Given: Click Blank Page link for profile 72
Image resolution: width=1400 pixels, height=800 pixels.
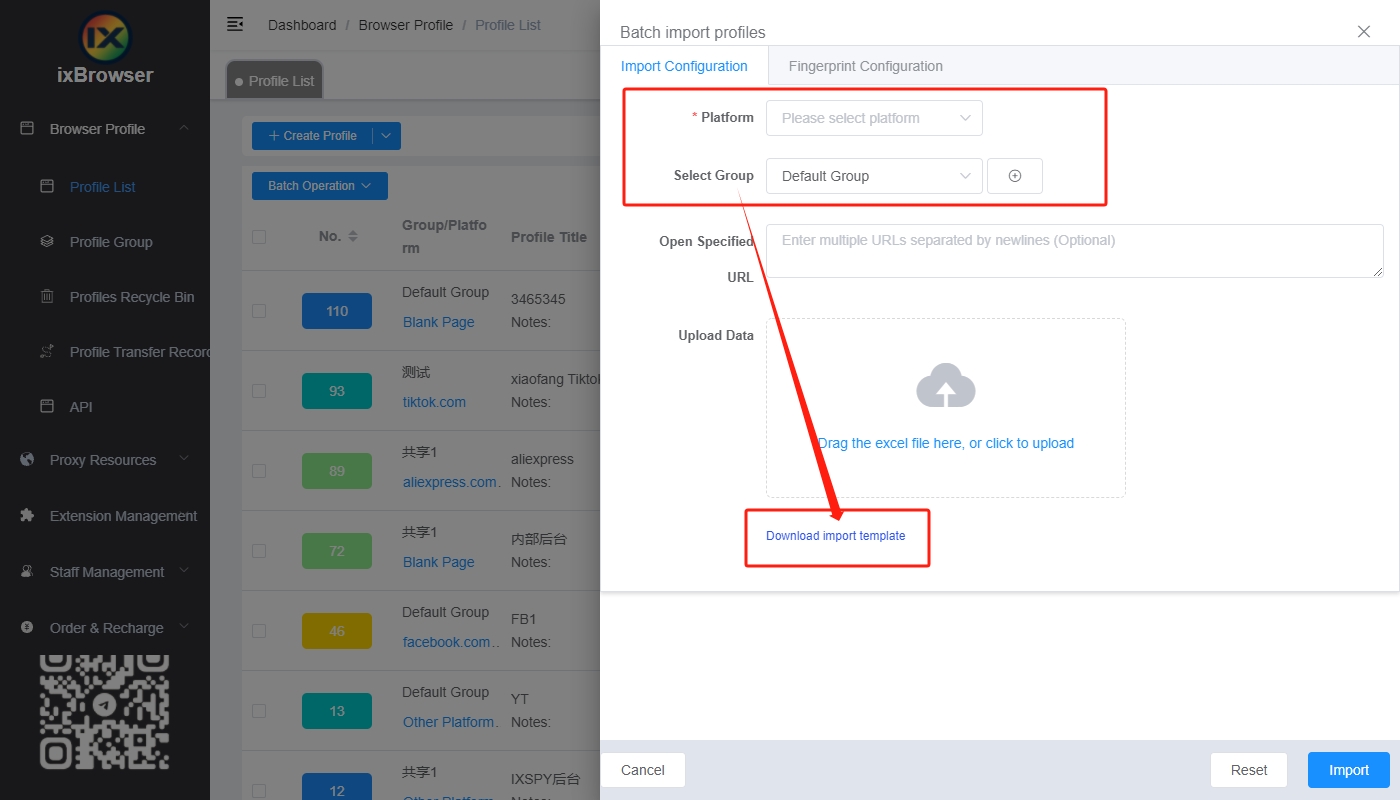Looking at the screenshot, I should [439, 562].
